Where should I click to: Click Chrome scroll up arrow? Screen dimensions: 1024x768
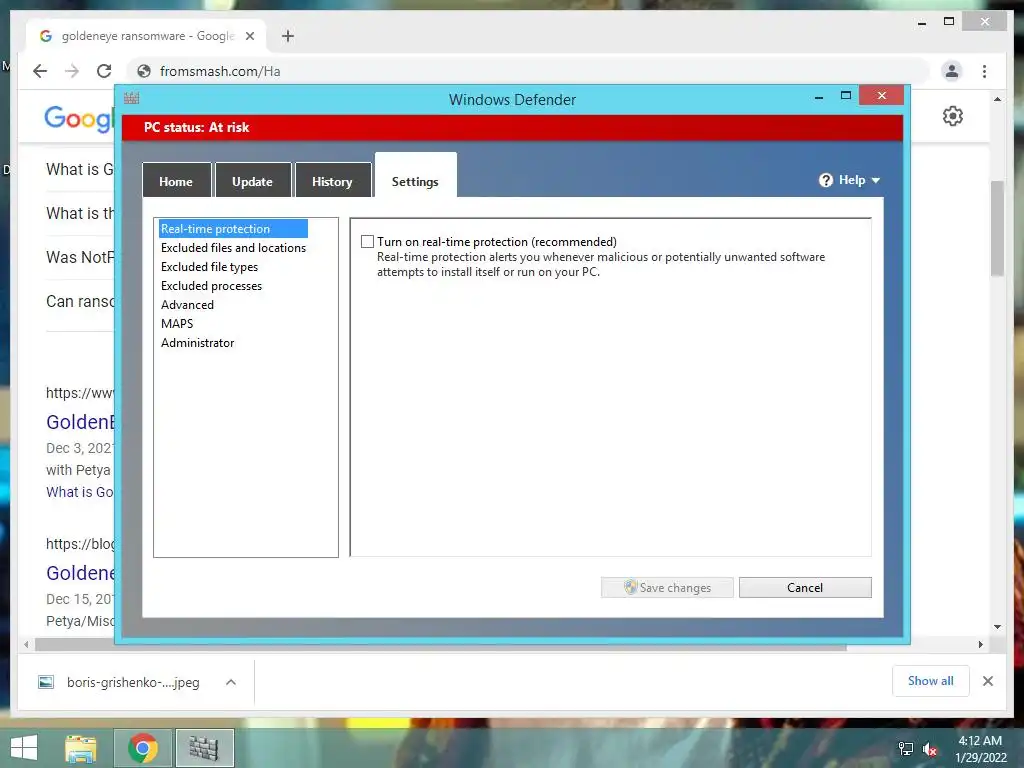pyautogui.click(x=997, y=99)
